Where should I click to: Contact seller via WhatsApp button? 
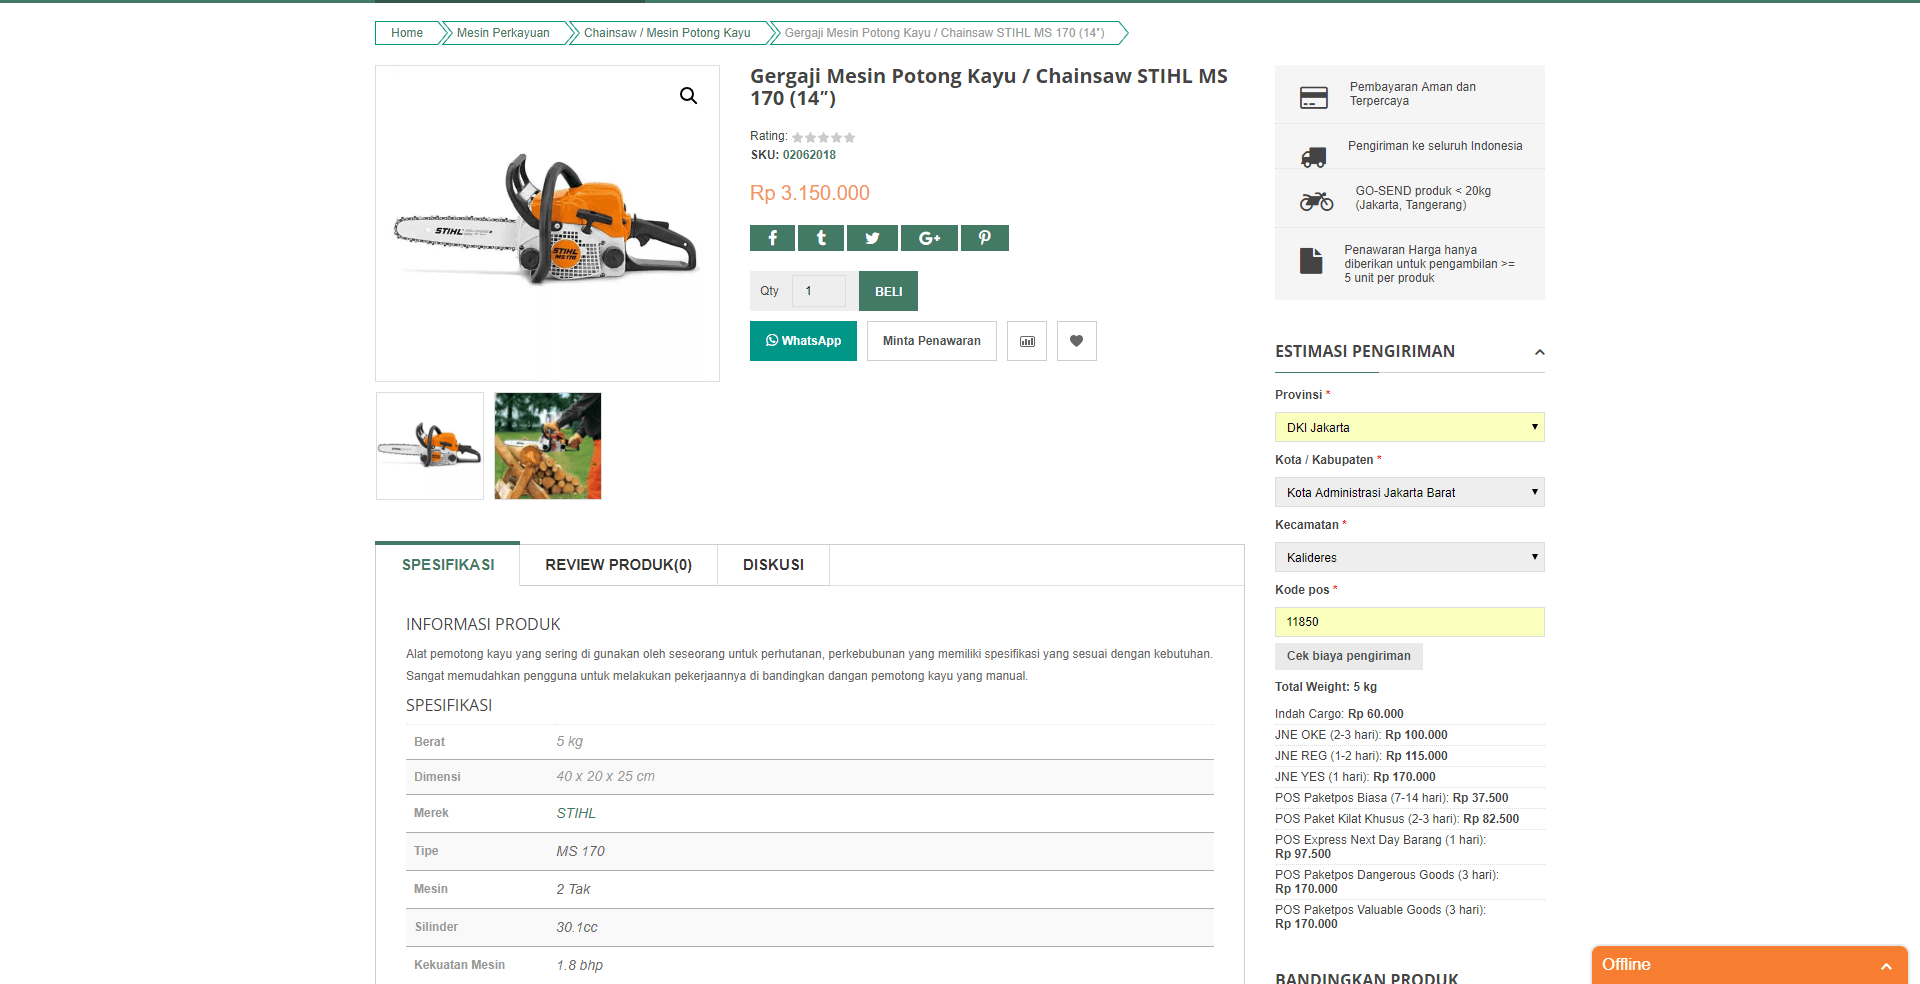(x=803, y=341)
